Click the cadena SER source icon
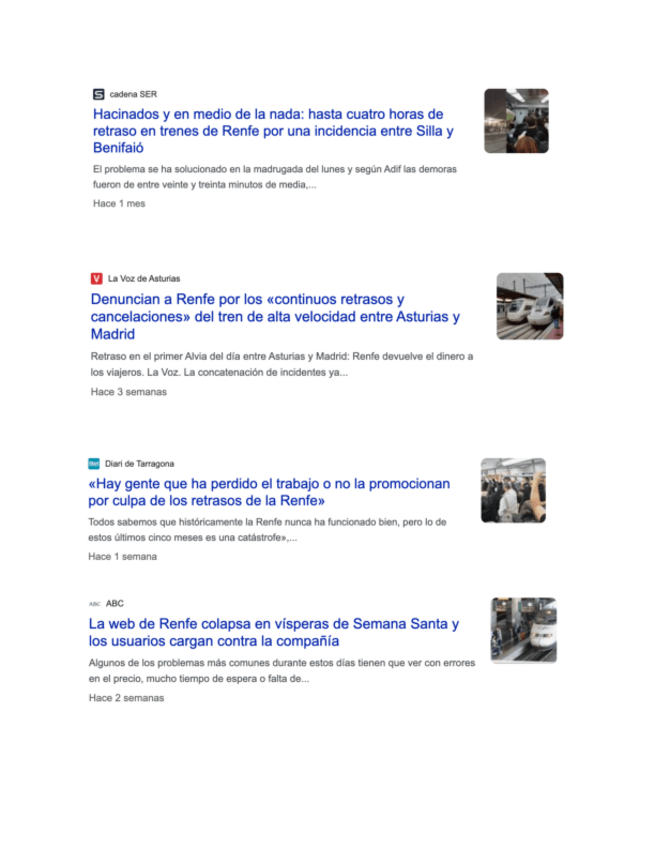 (98, 95)
